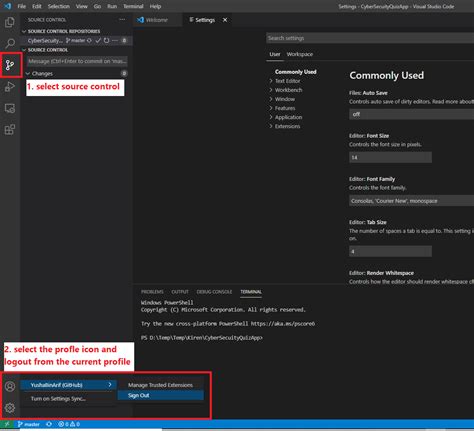The image size is (474, 431).
Task: Click the CyberSecurity repository name
Action: click(x=45, y=41)
